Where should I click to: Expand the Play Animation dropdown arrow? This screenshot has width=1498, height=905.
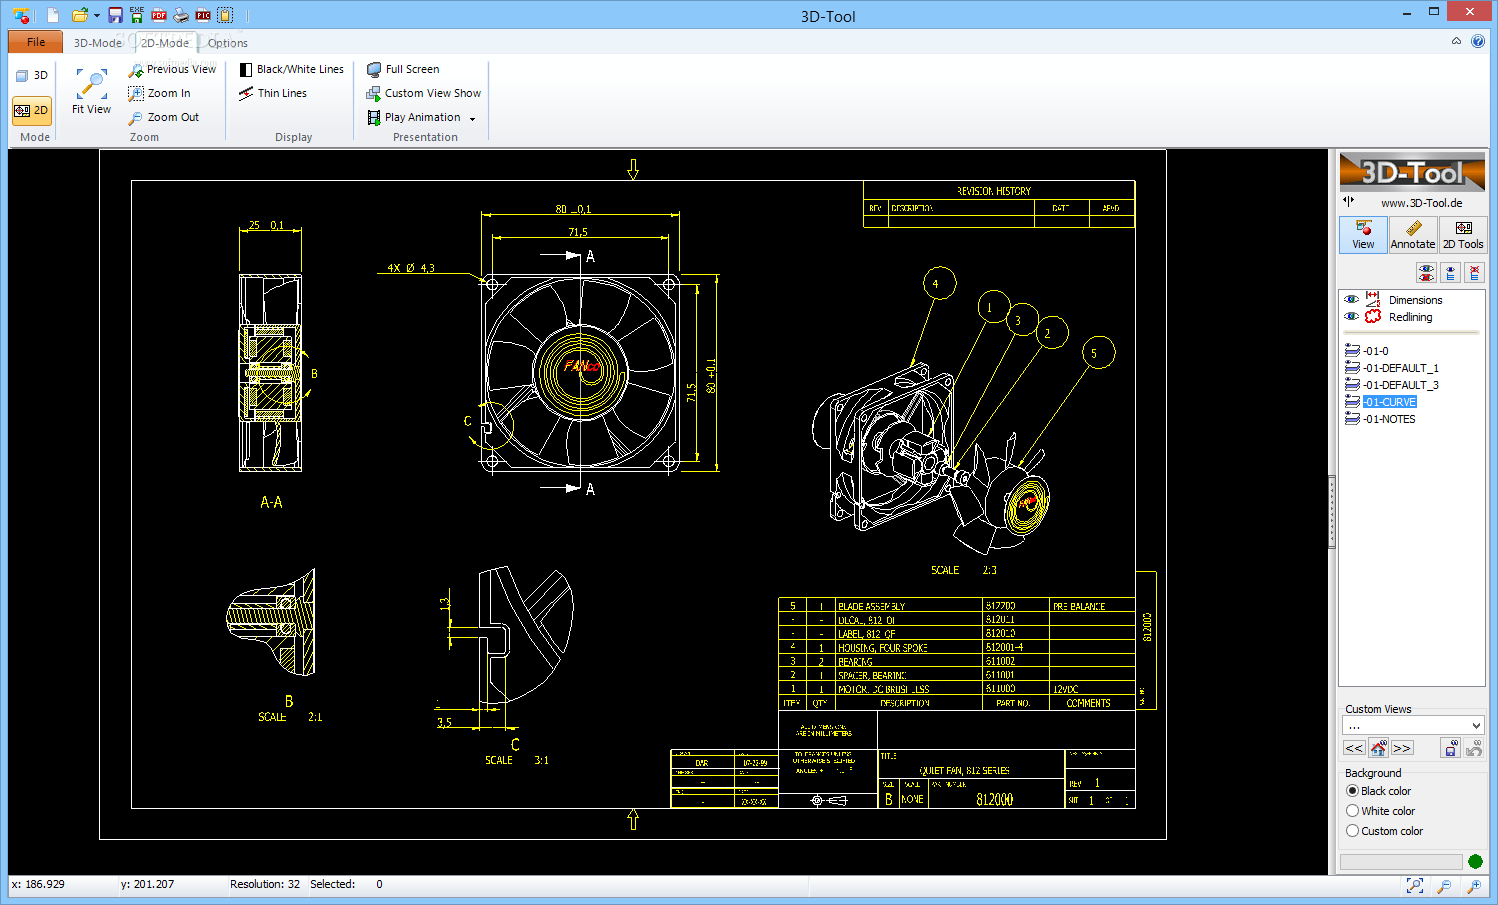point(472,118)
